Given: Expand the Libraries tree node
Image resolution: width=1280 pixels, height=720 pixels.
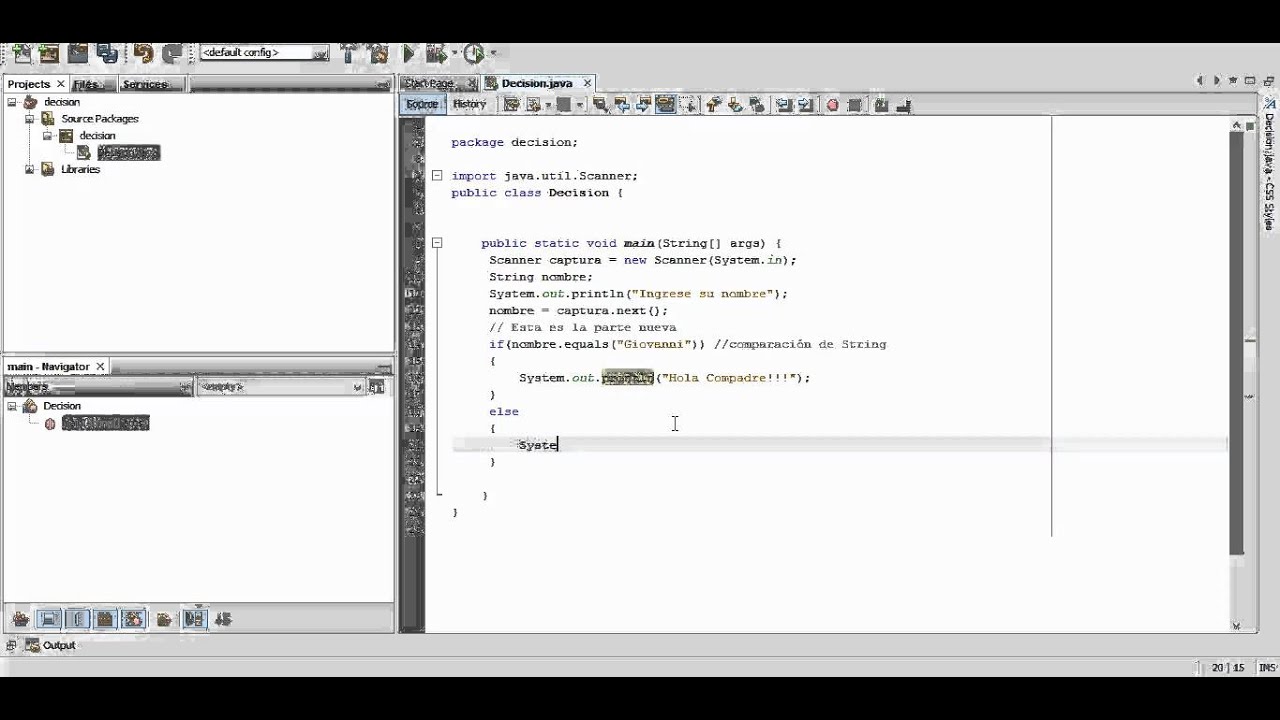Looking at the screenshot, I should click(30, 170).
